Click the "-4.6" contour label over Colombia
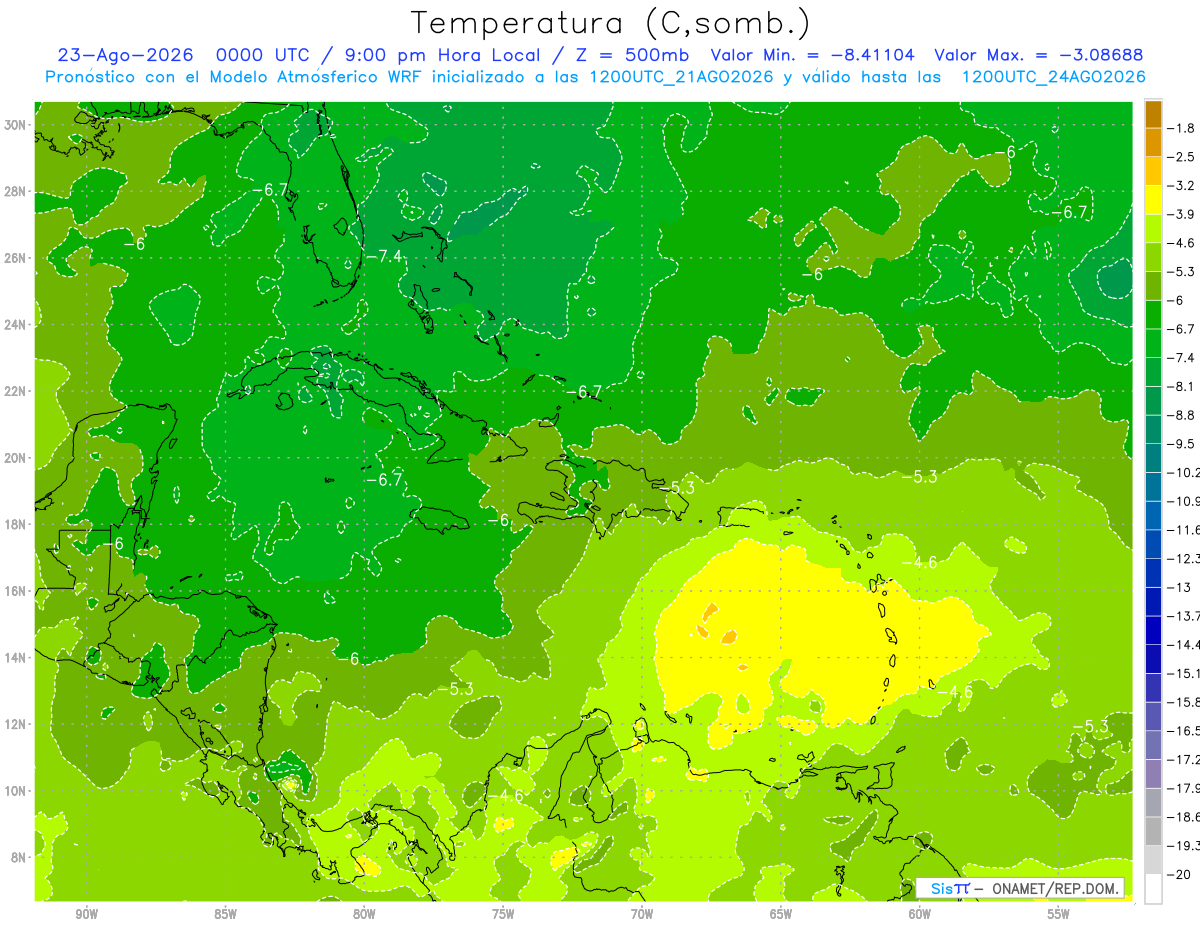 (506, 795)
